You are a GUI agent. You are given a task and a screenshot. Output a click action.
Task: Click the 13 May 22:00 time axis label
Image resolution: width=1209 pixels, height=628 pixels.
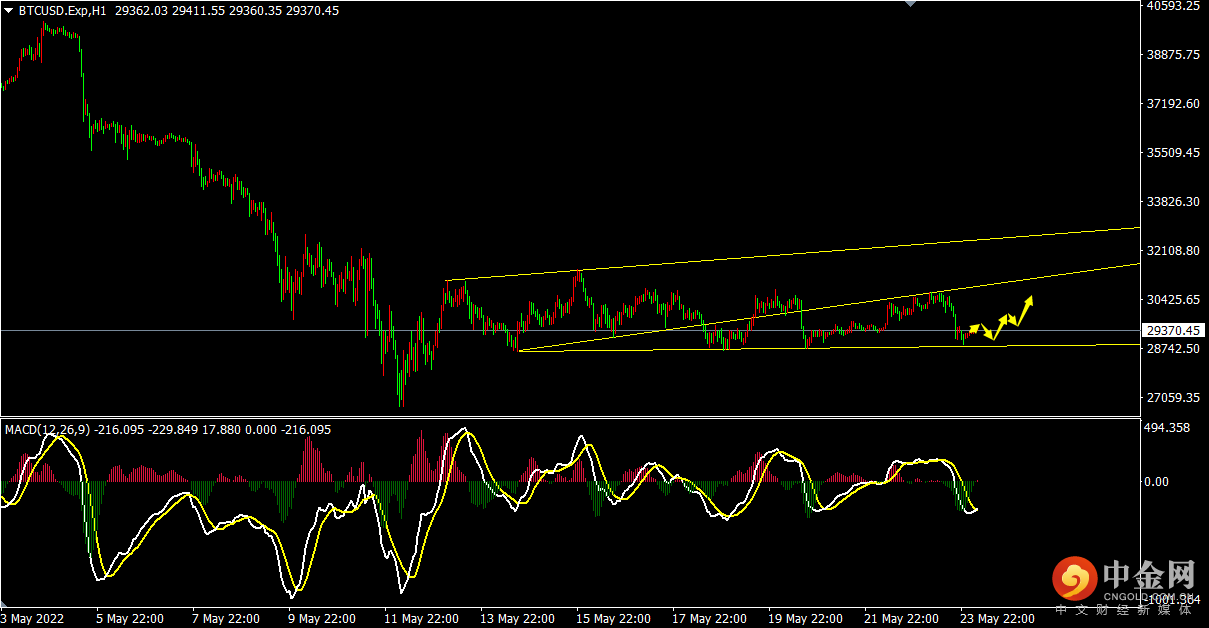tap(516, 618)
